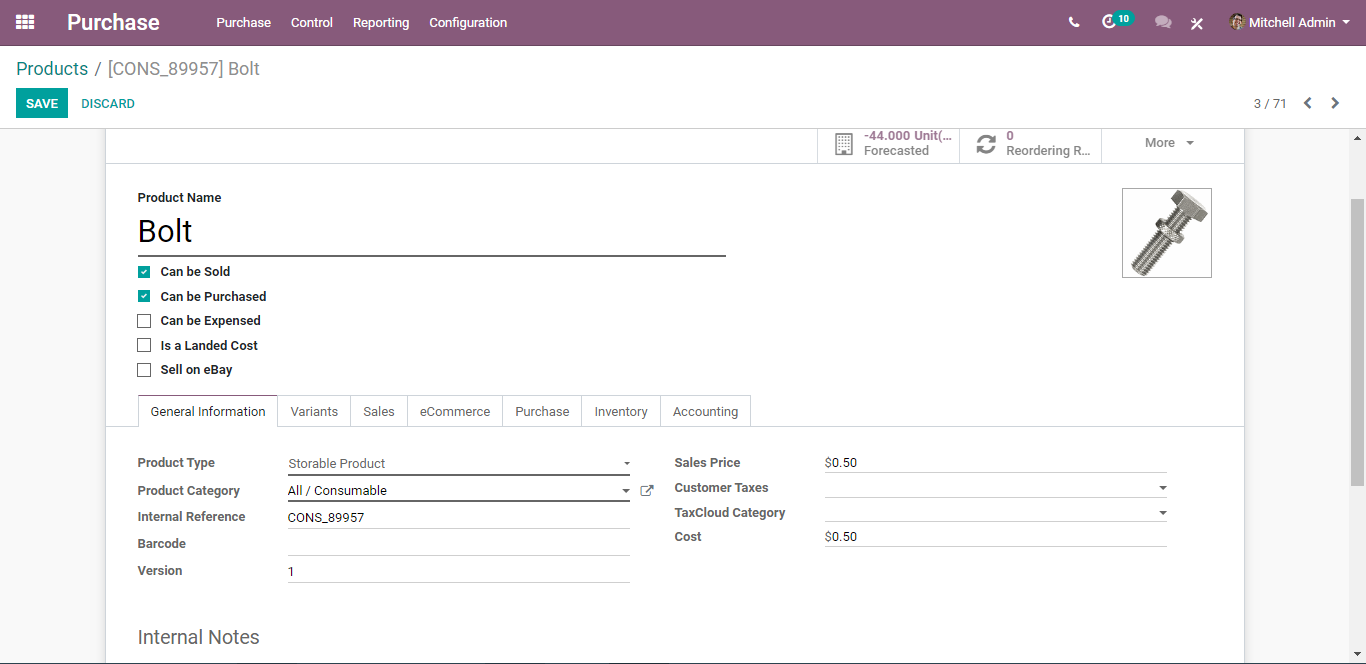The width and height of the screenshot is (1366, 664).
Task: Enable the Can be Expensed checkbox
Action: [144, 321]
